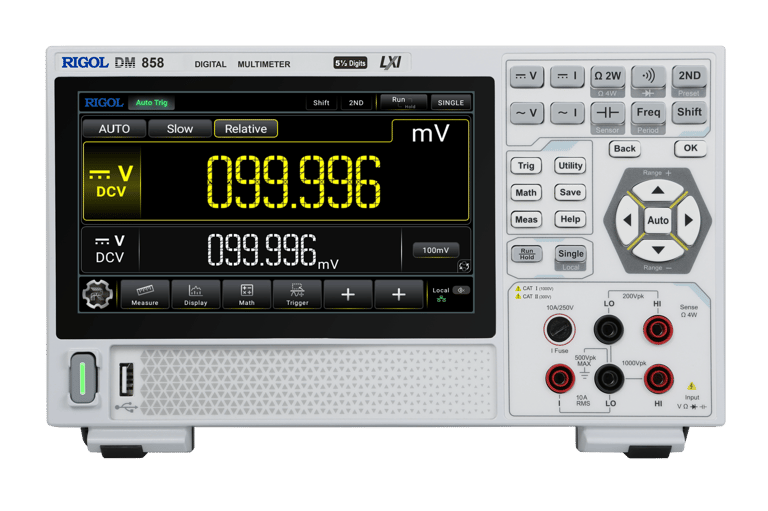Screen dimensions: 768x511
Task: Click the Help menu key
Action: coord(570,219)
